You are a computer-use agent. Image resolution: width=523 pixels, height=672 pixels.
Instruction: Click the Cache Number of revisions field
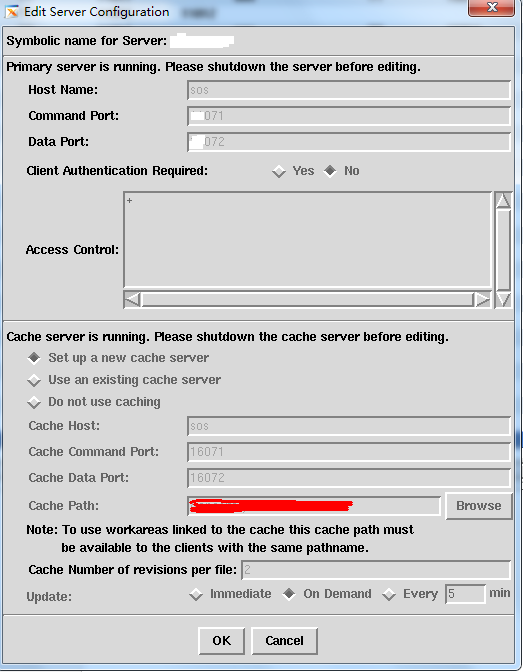[376, 570]
